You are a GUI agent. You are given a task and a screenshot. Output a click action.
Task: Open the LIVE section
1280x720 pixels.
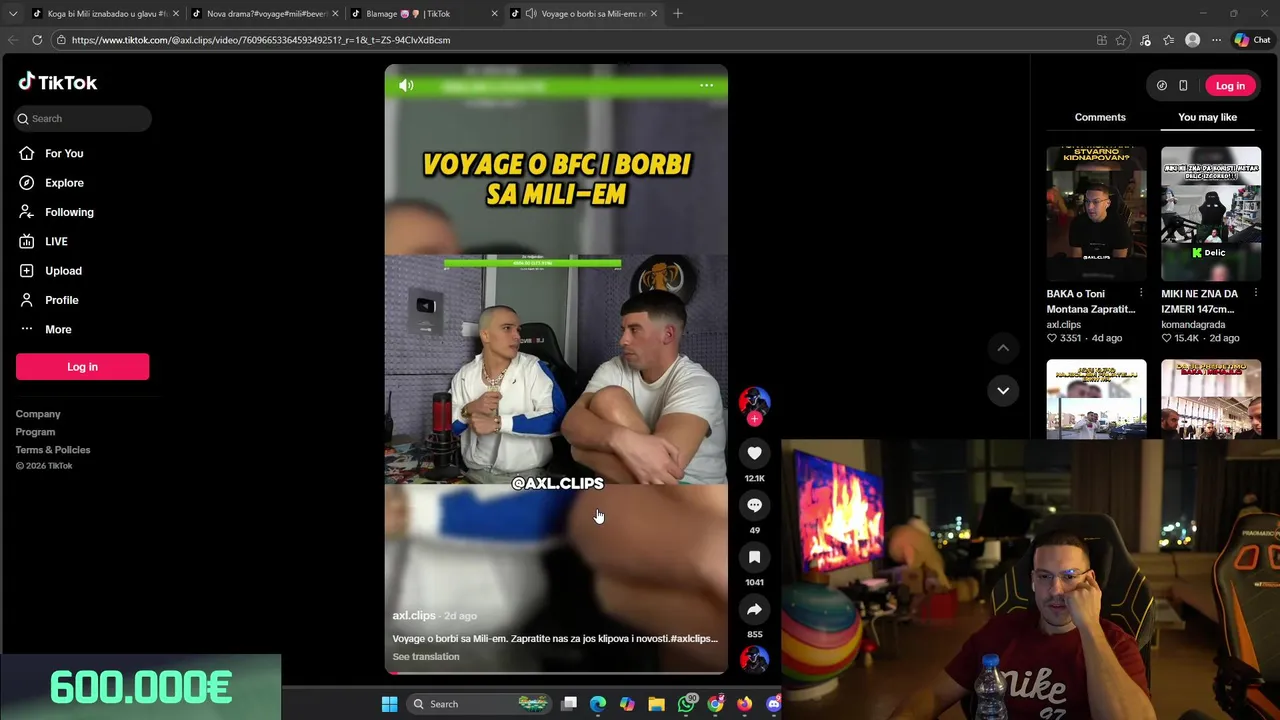click(56, 241)
